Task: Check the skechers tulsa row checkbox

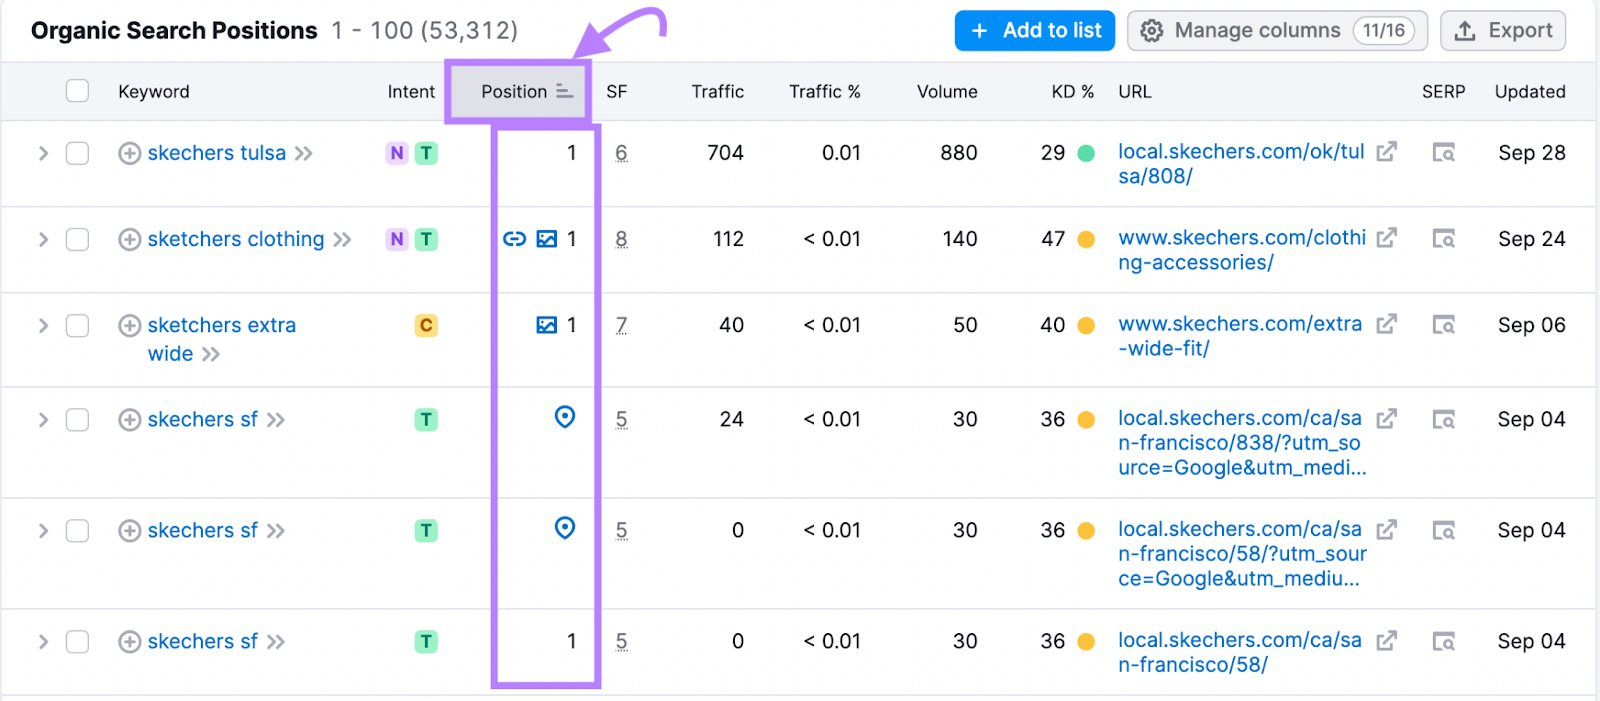Action: [77, 153]
